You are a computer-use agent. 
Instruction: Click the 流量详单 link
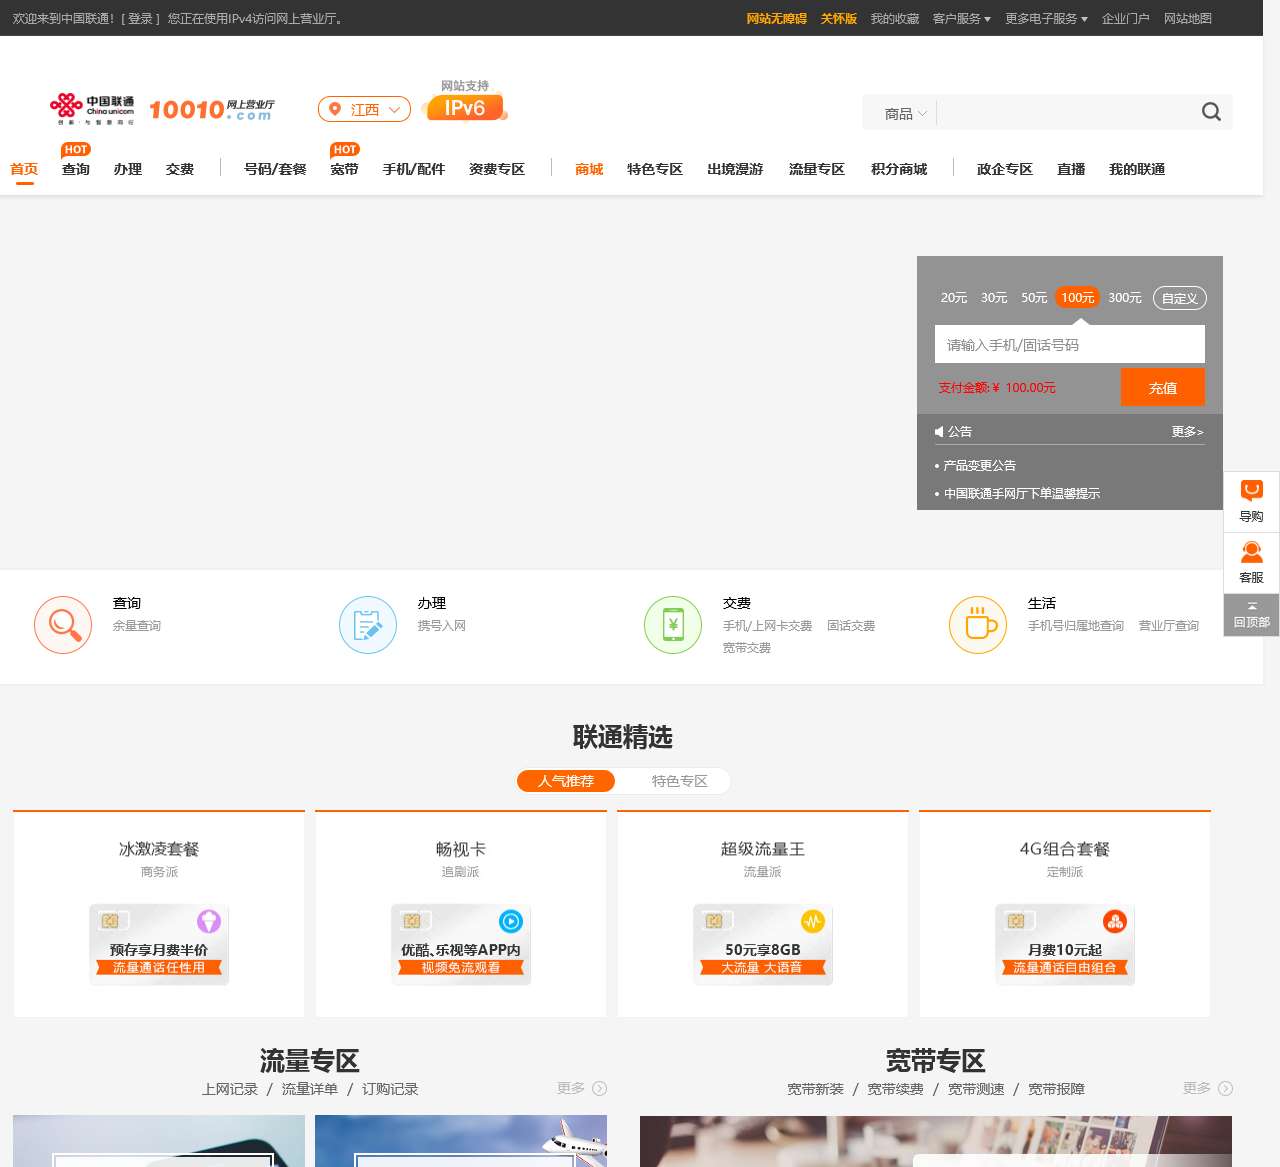click(x=310, y=1088)
